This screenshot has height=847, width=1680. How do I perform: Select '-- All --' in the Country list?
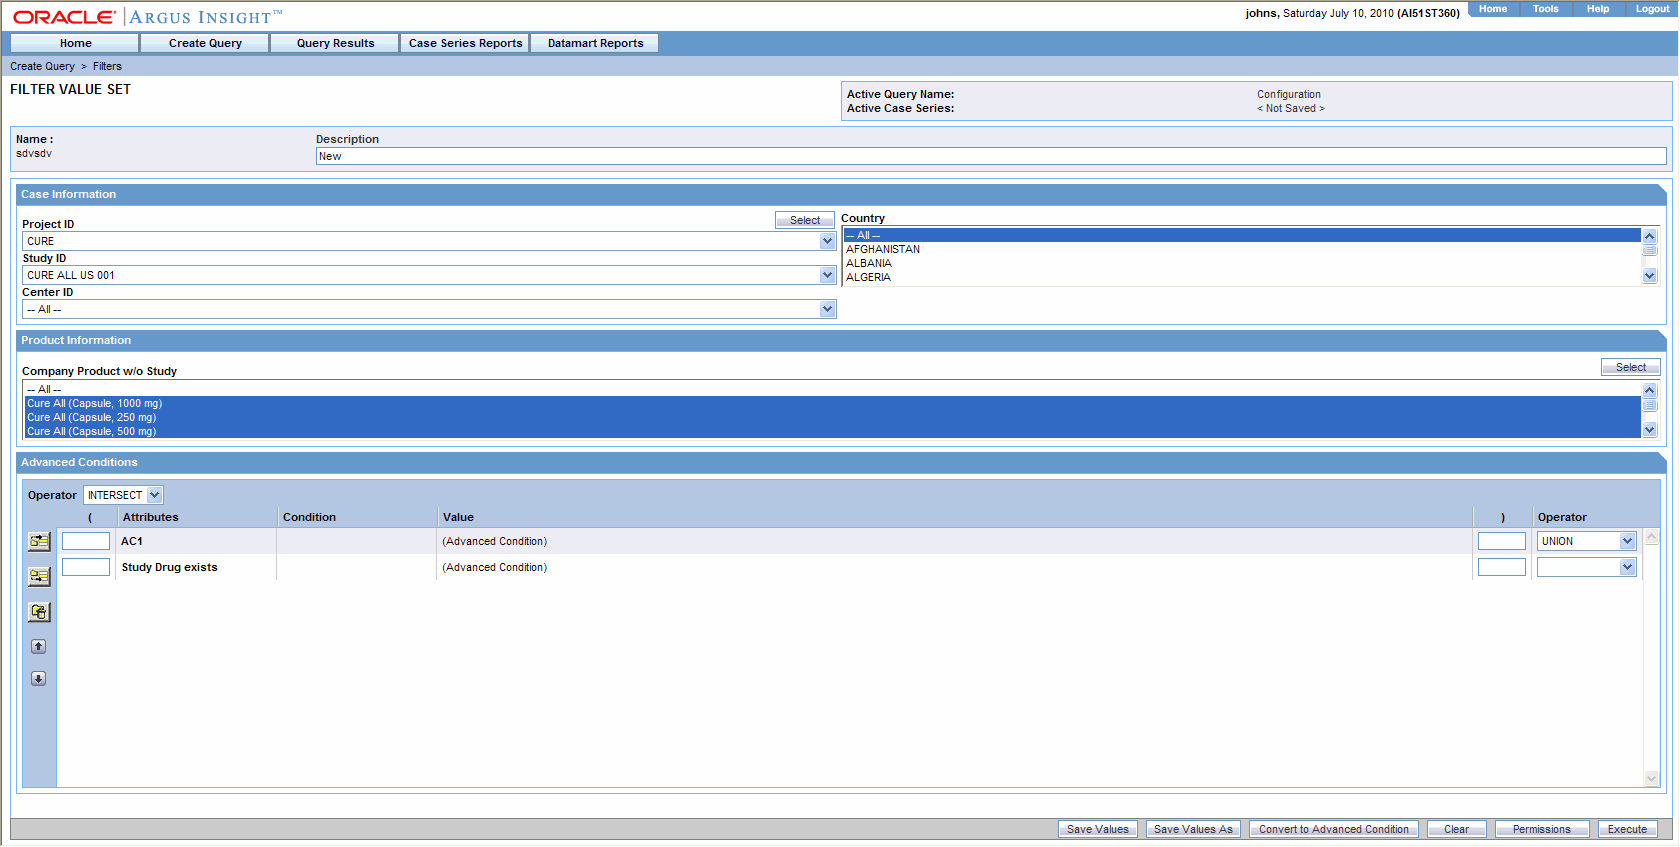pyautogui.click(x=1242, y=236)
